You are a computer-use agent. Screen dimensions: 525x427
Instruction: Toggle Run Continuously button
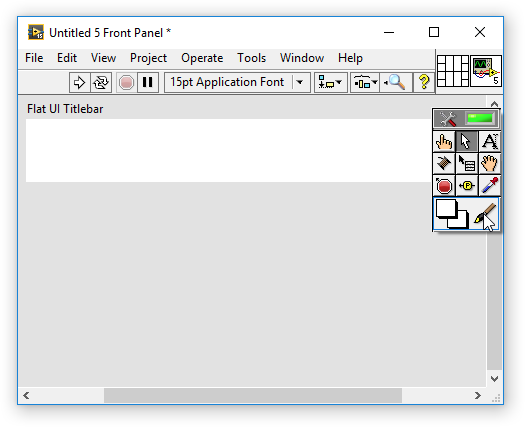(x=101, y=82)
